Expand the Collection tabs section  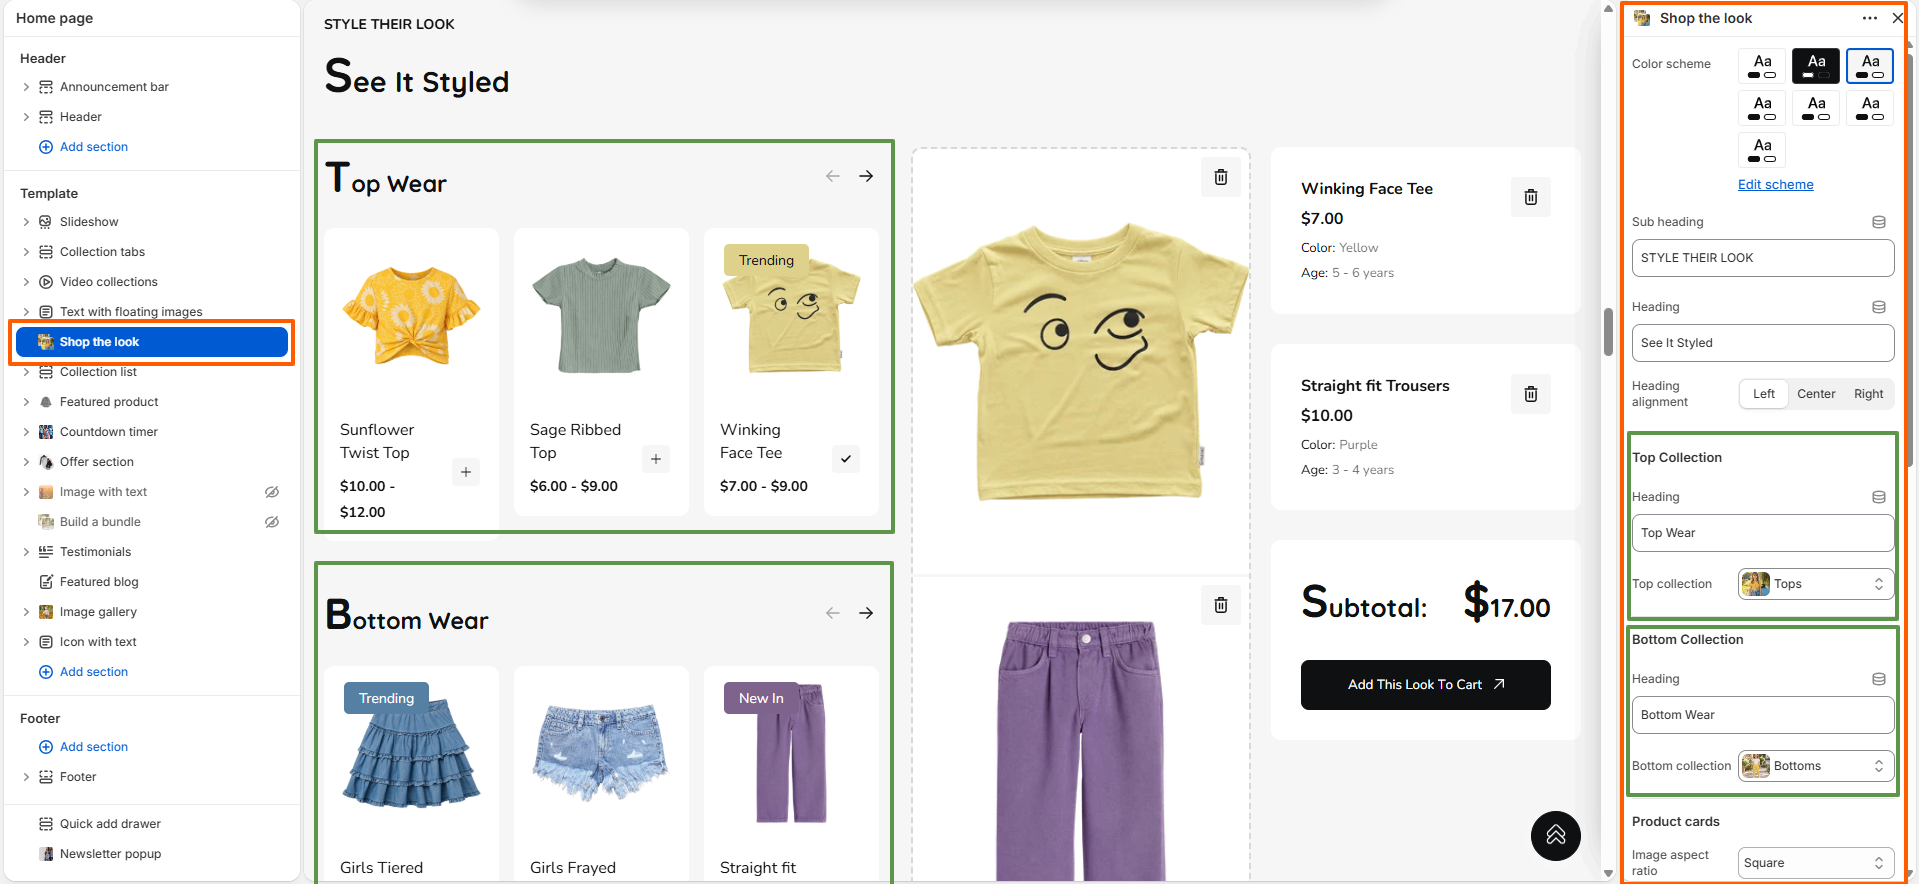pos(26,252)
